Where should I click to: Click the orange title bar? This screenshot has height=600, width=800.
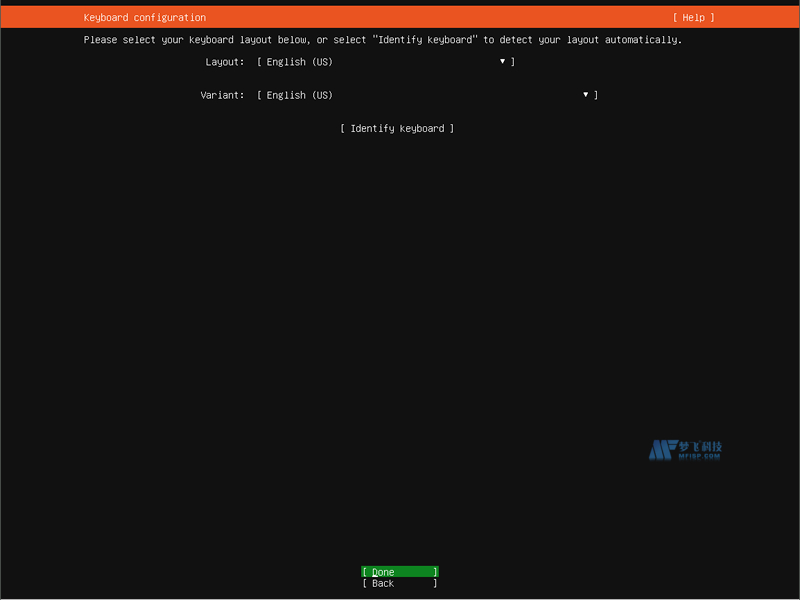(400, 17)
